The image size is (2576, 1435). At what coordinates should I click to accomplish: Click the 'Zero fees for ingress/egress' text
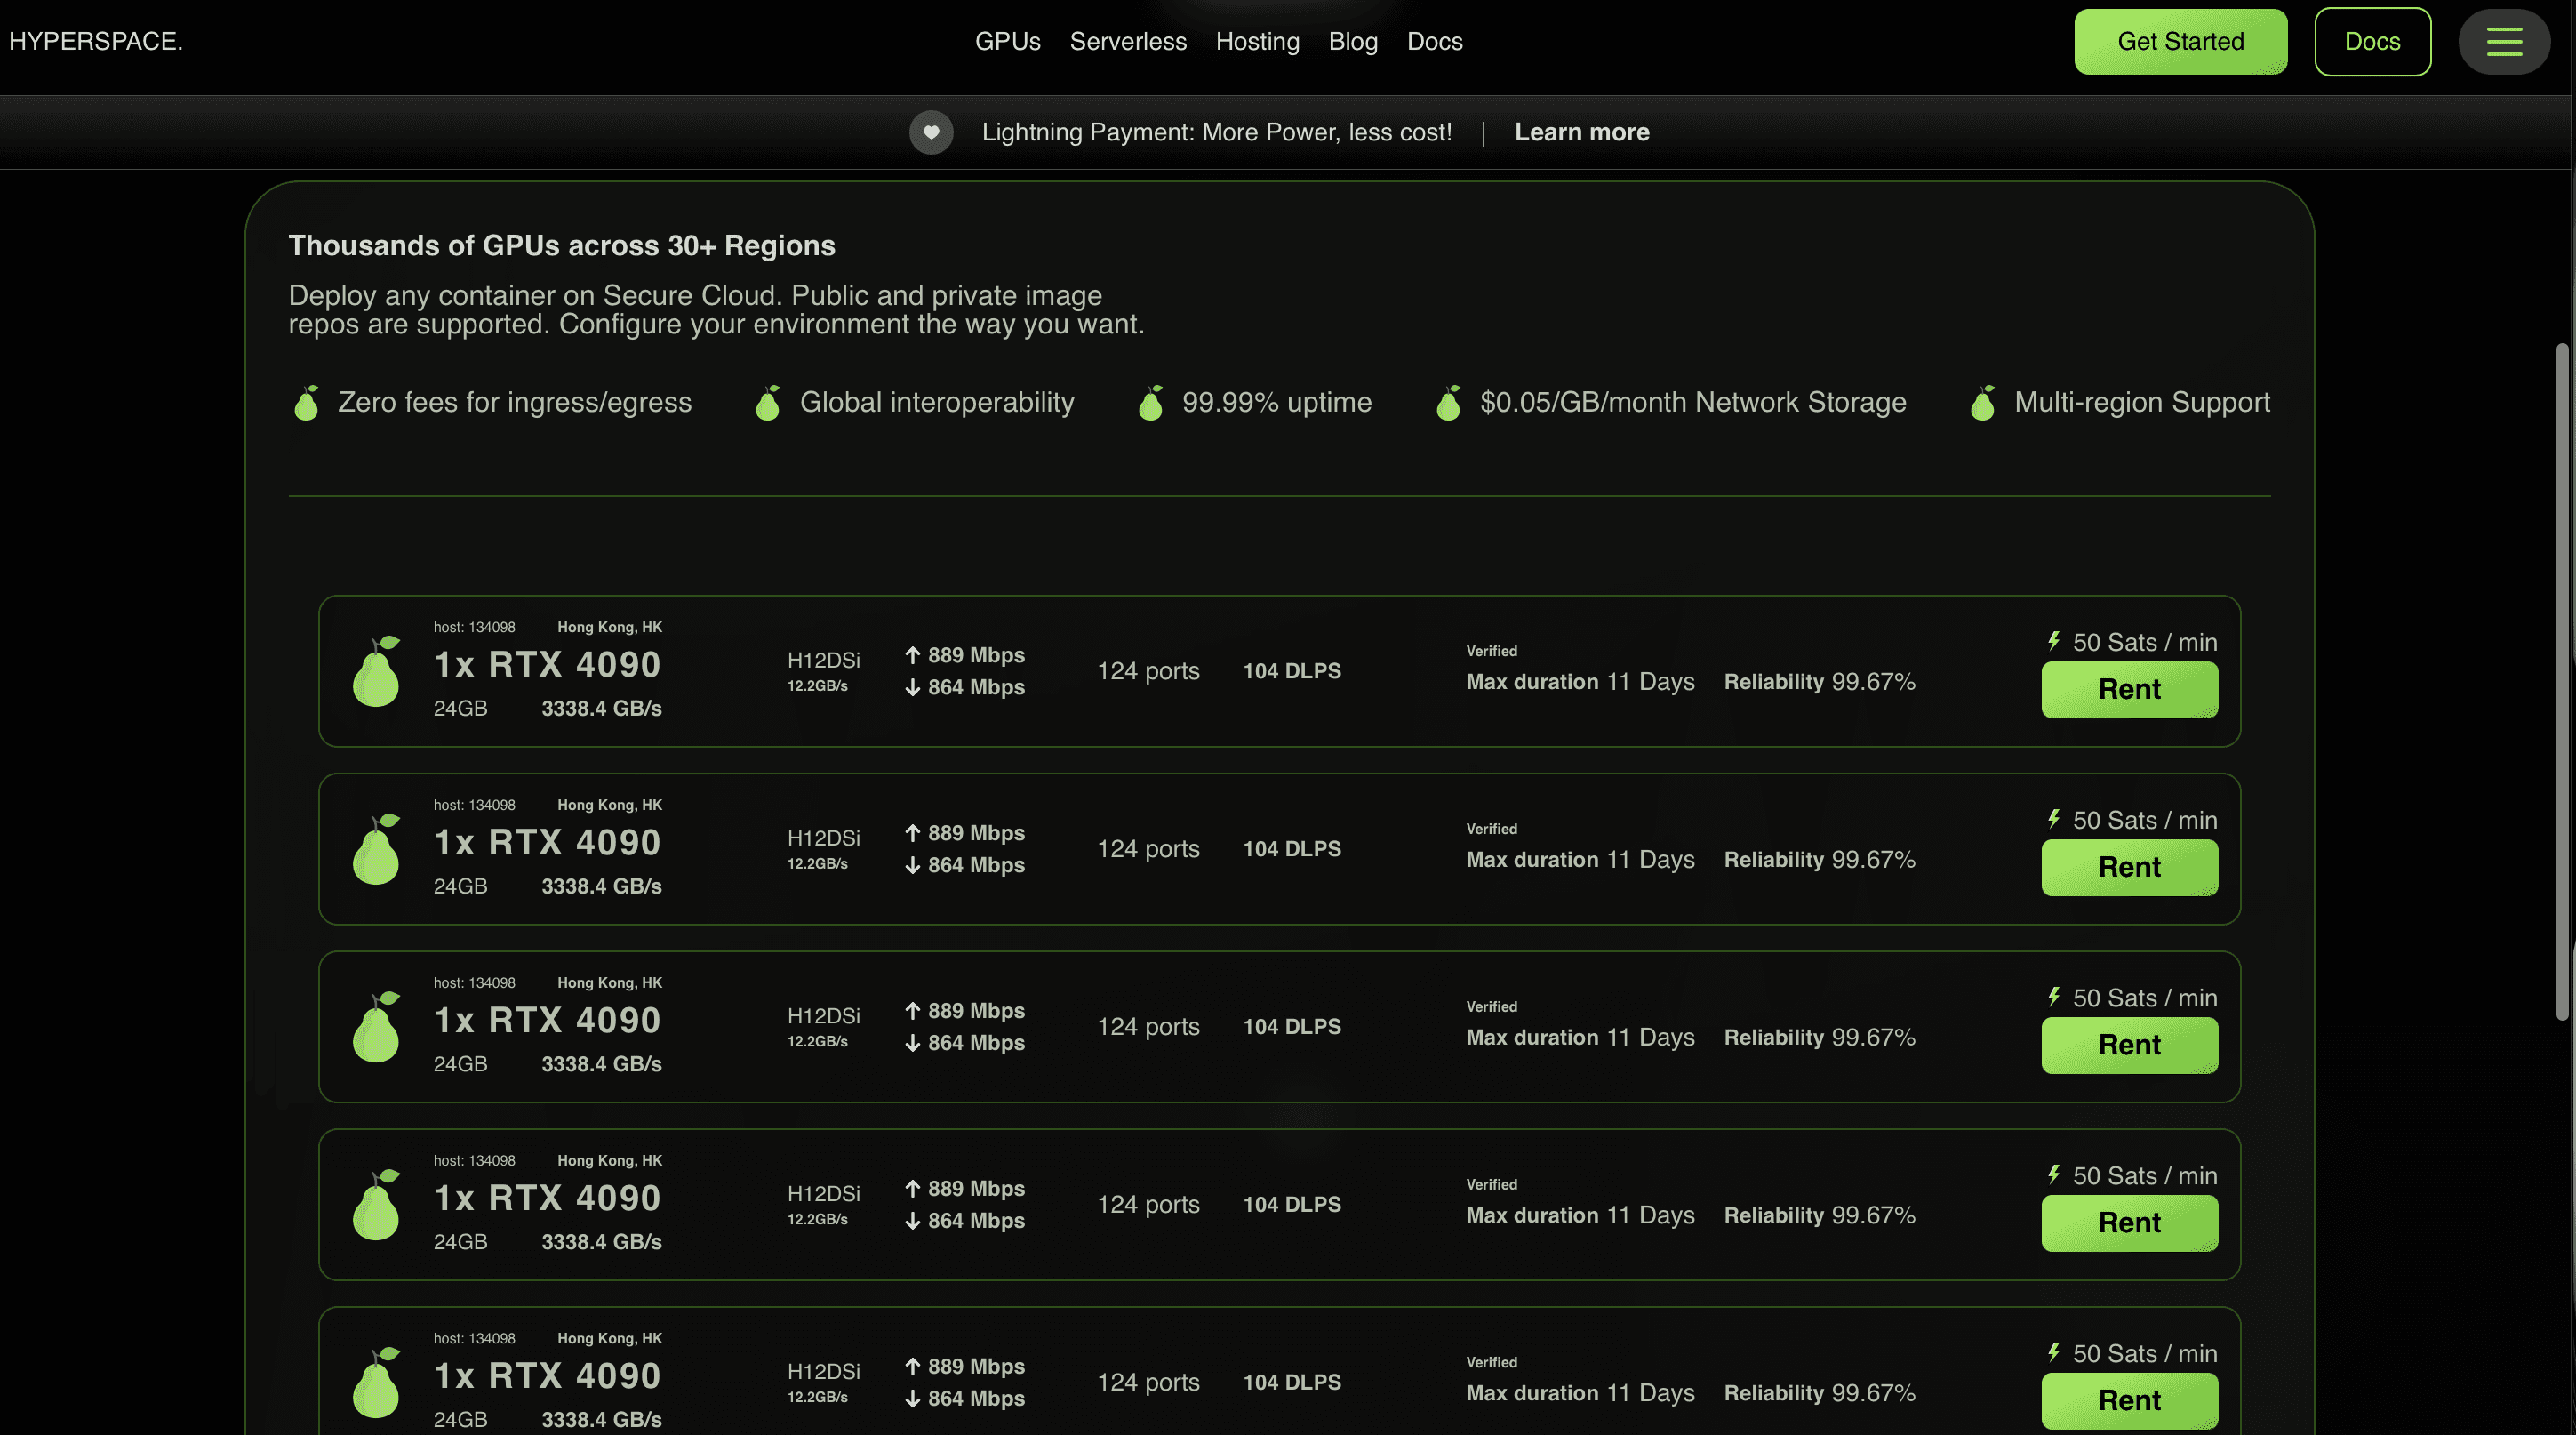coord(514,403)
